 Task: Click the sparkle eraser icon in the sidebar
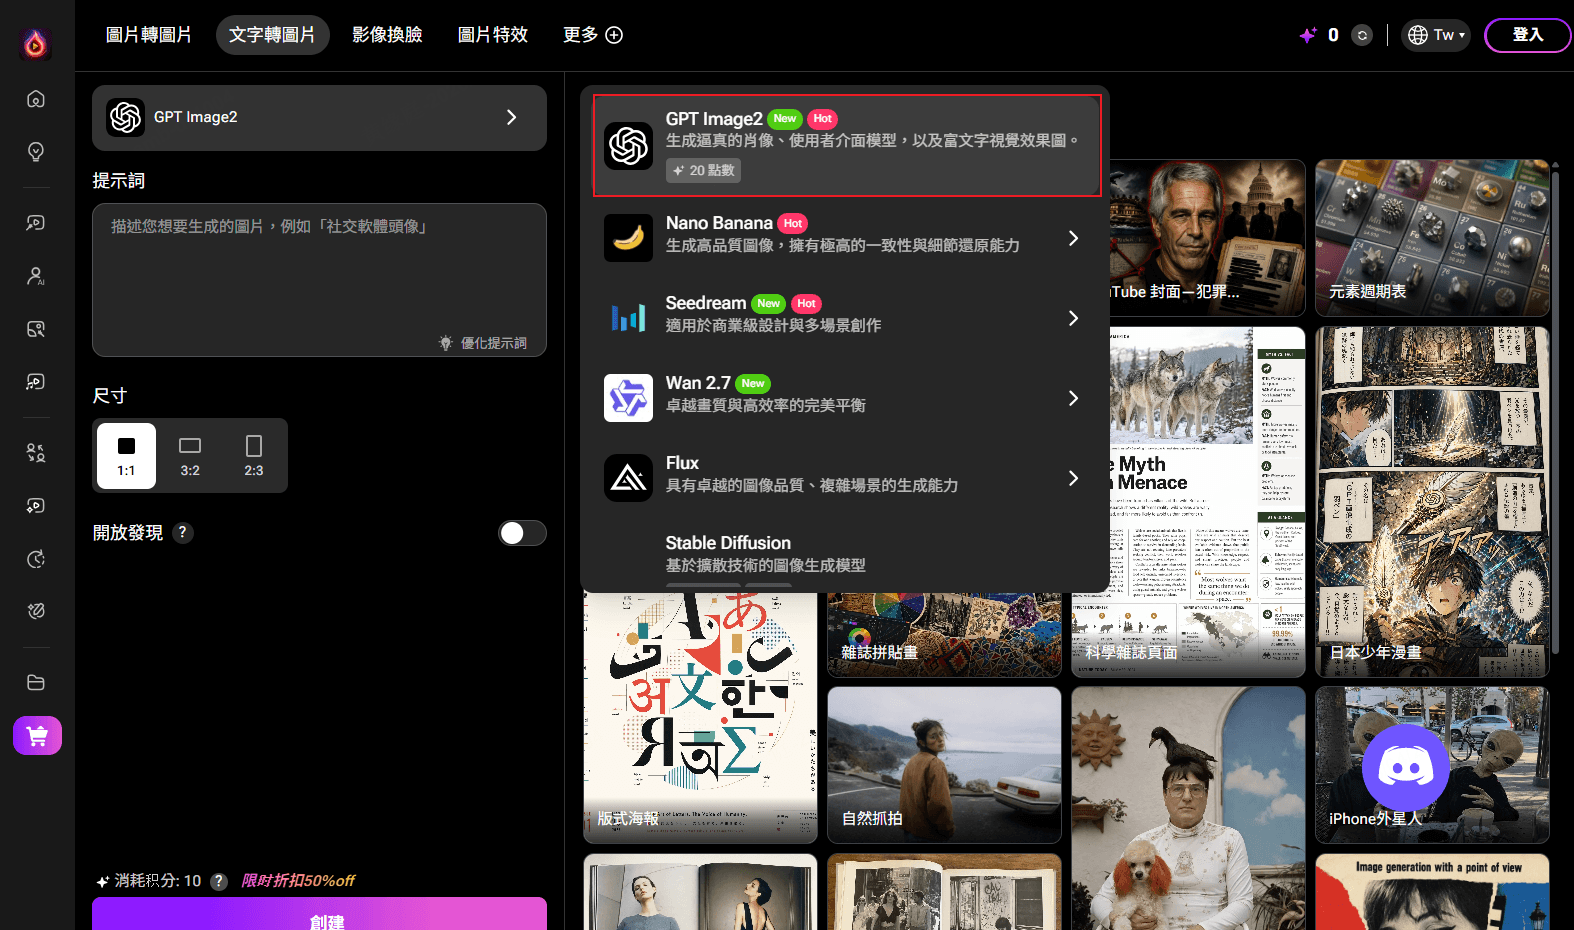(x=36, y=611)
